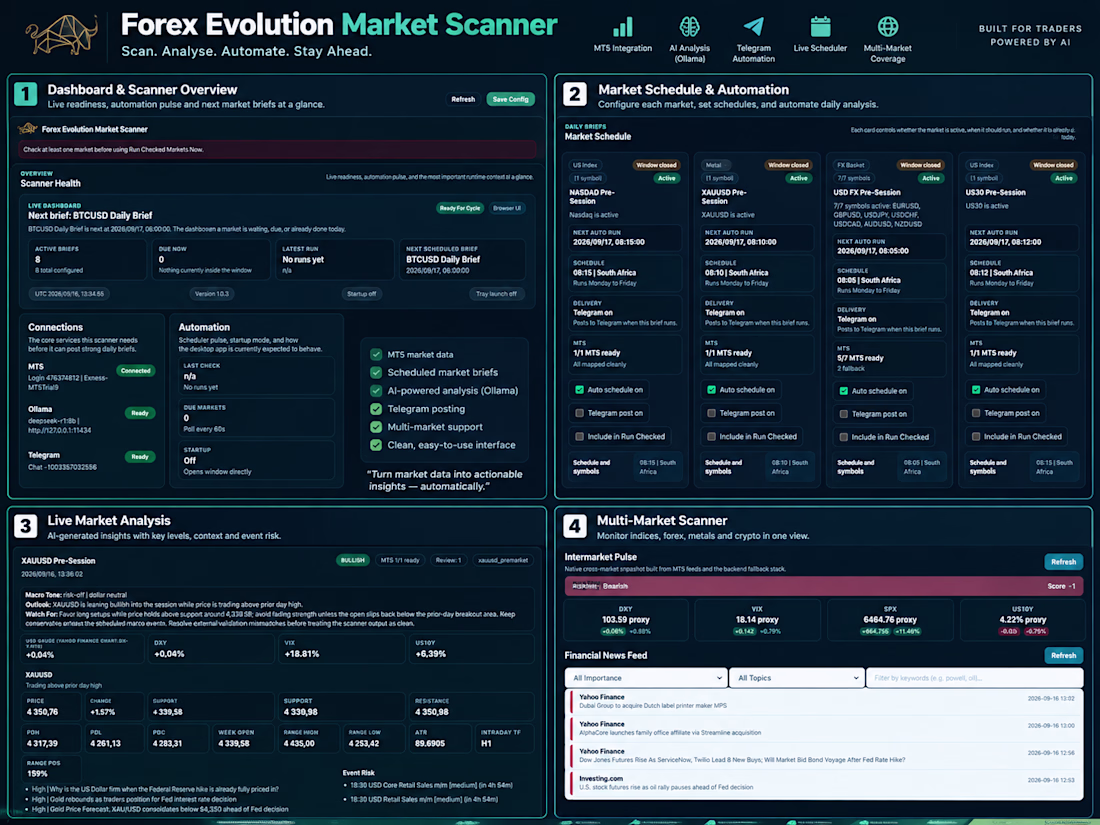1100x825 pixels.
Task: Click Active badge on US30 Pre-Session card
Action: (x=1064, y=178)
